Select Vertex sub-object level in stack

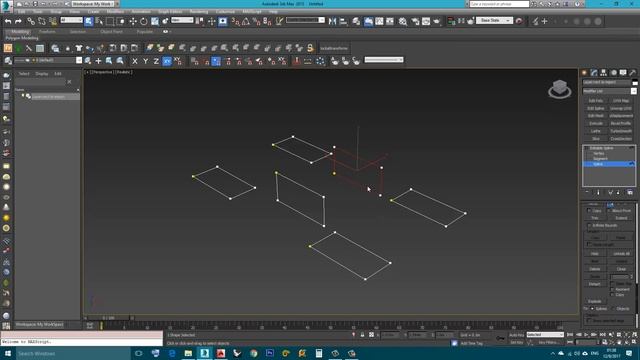(599, 153)
